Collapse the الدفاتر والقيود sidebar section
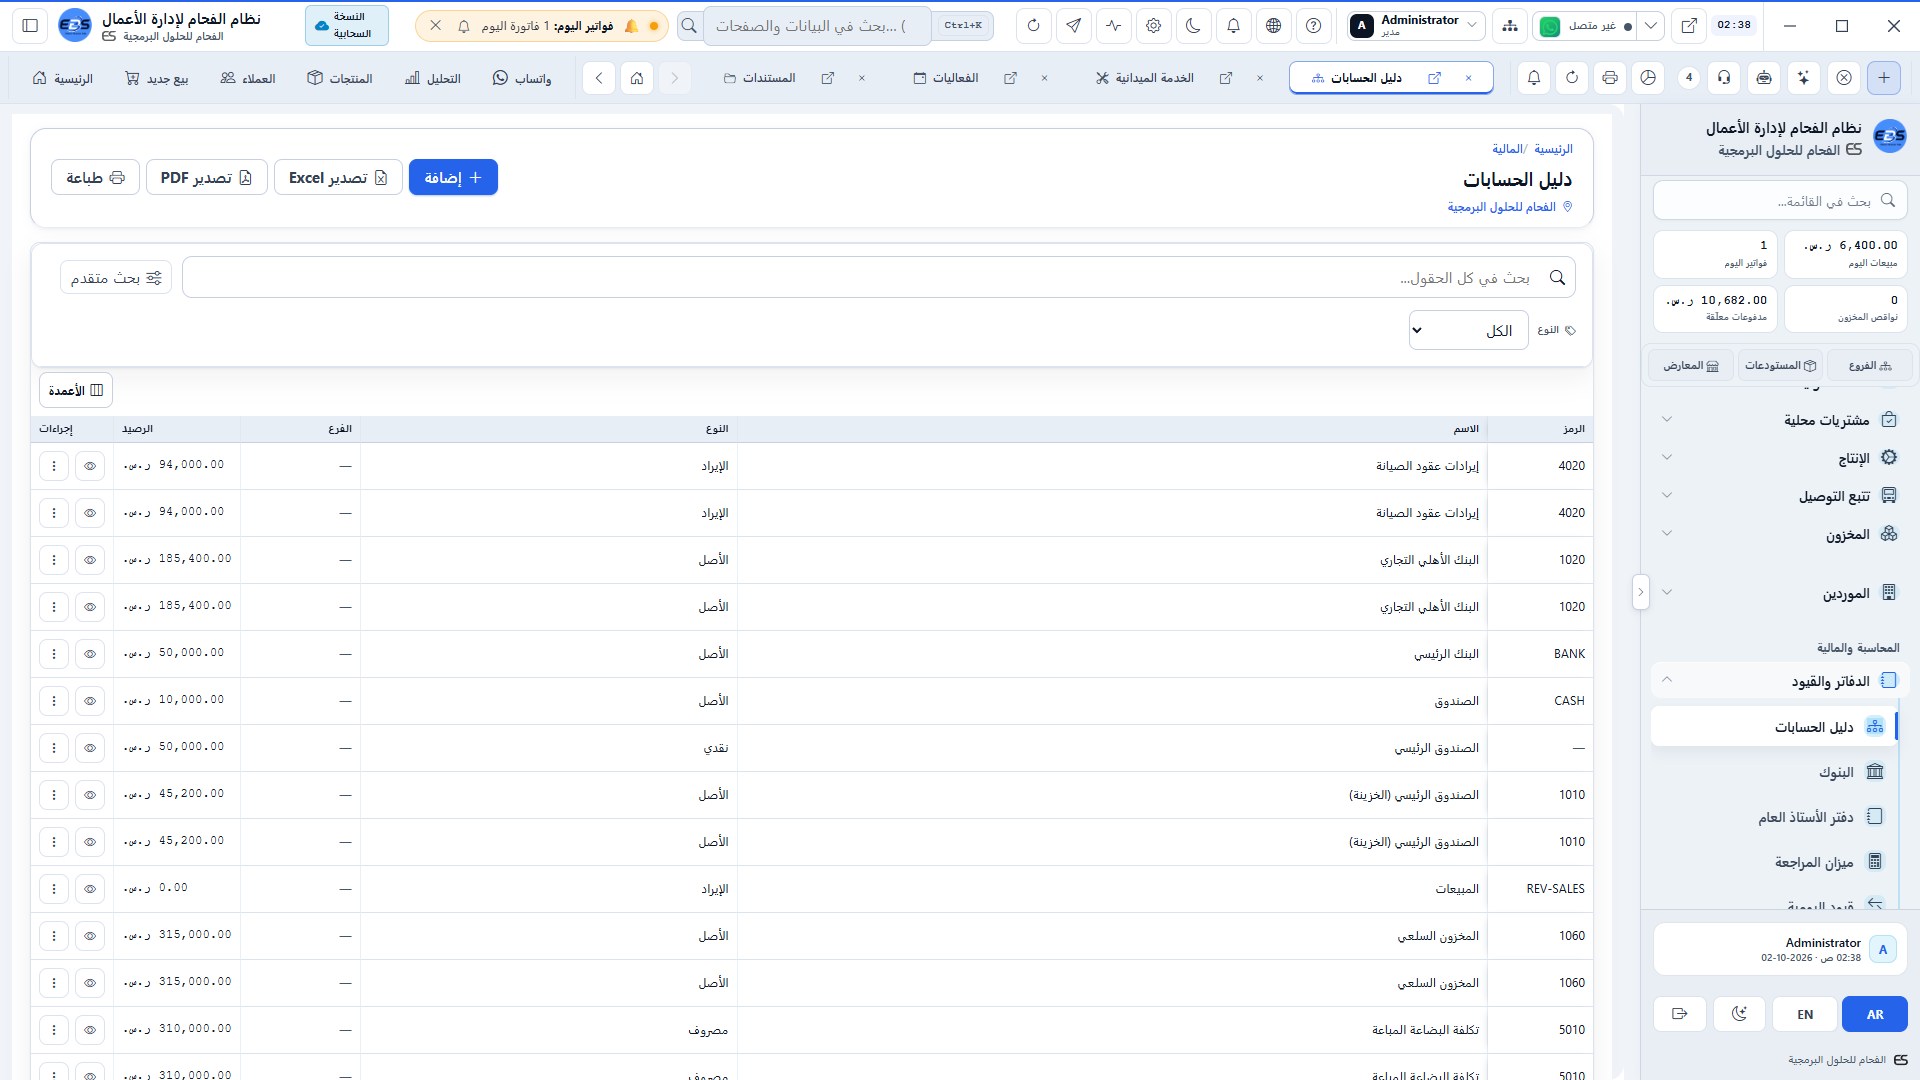This screenshot has width=1920, height=1080. click(1780, 681)
